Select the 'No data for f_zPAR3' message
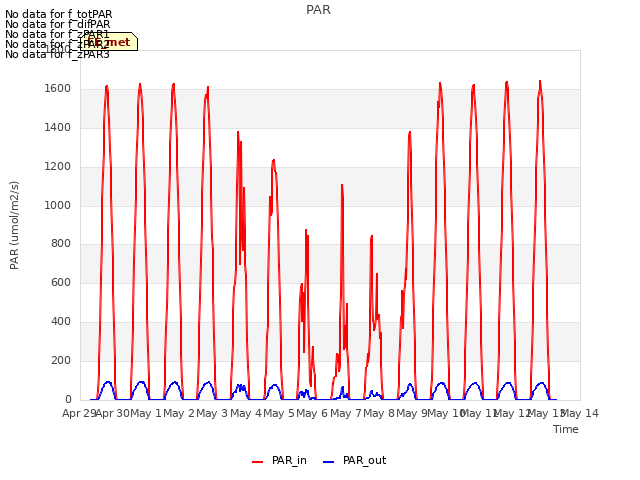640x480 pixels. point(58,54)
